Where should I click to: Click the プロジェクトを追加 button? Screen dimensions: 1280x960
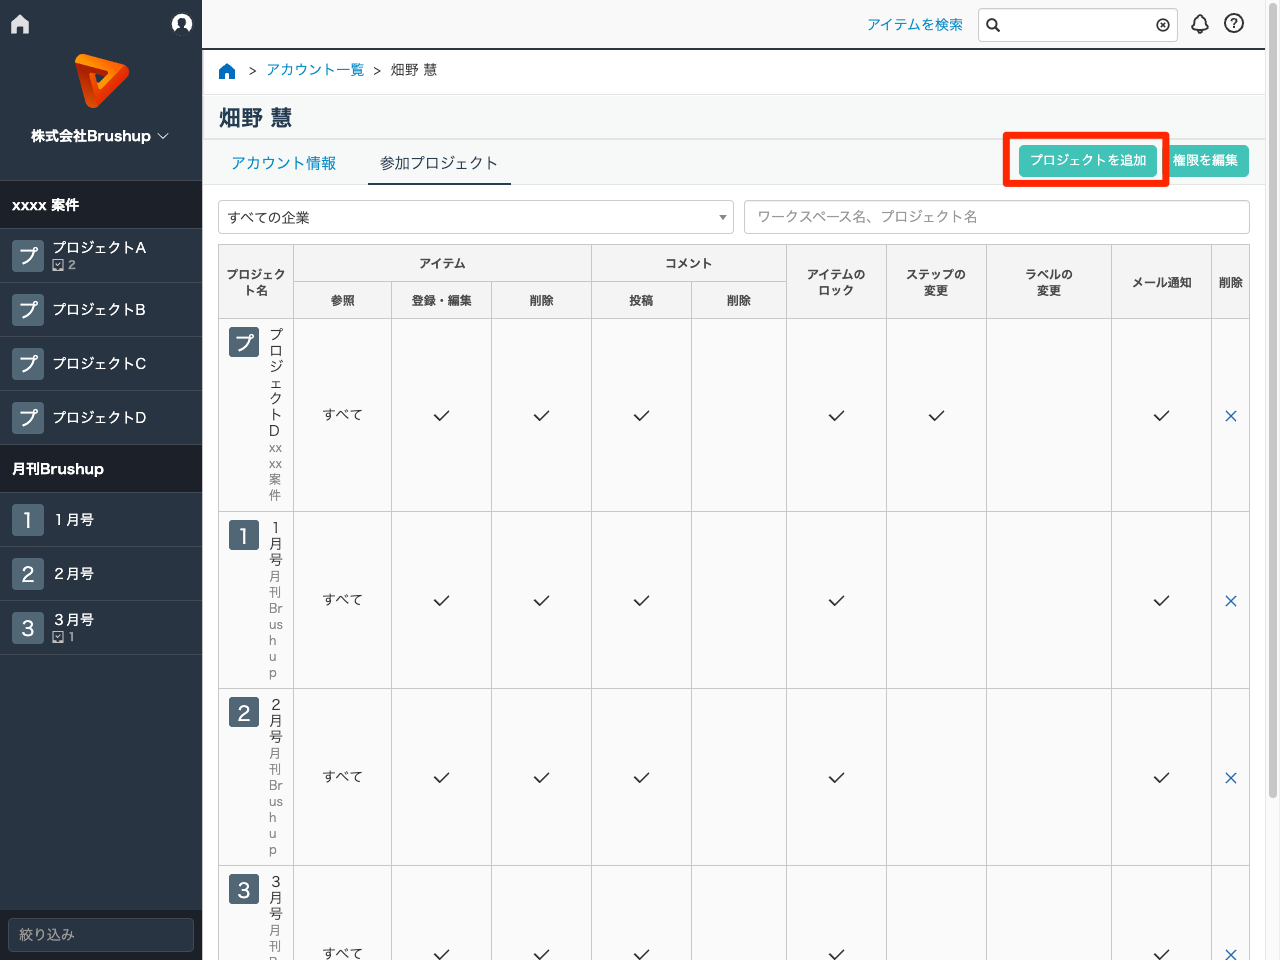pos(1088,160)
